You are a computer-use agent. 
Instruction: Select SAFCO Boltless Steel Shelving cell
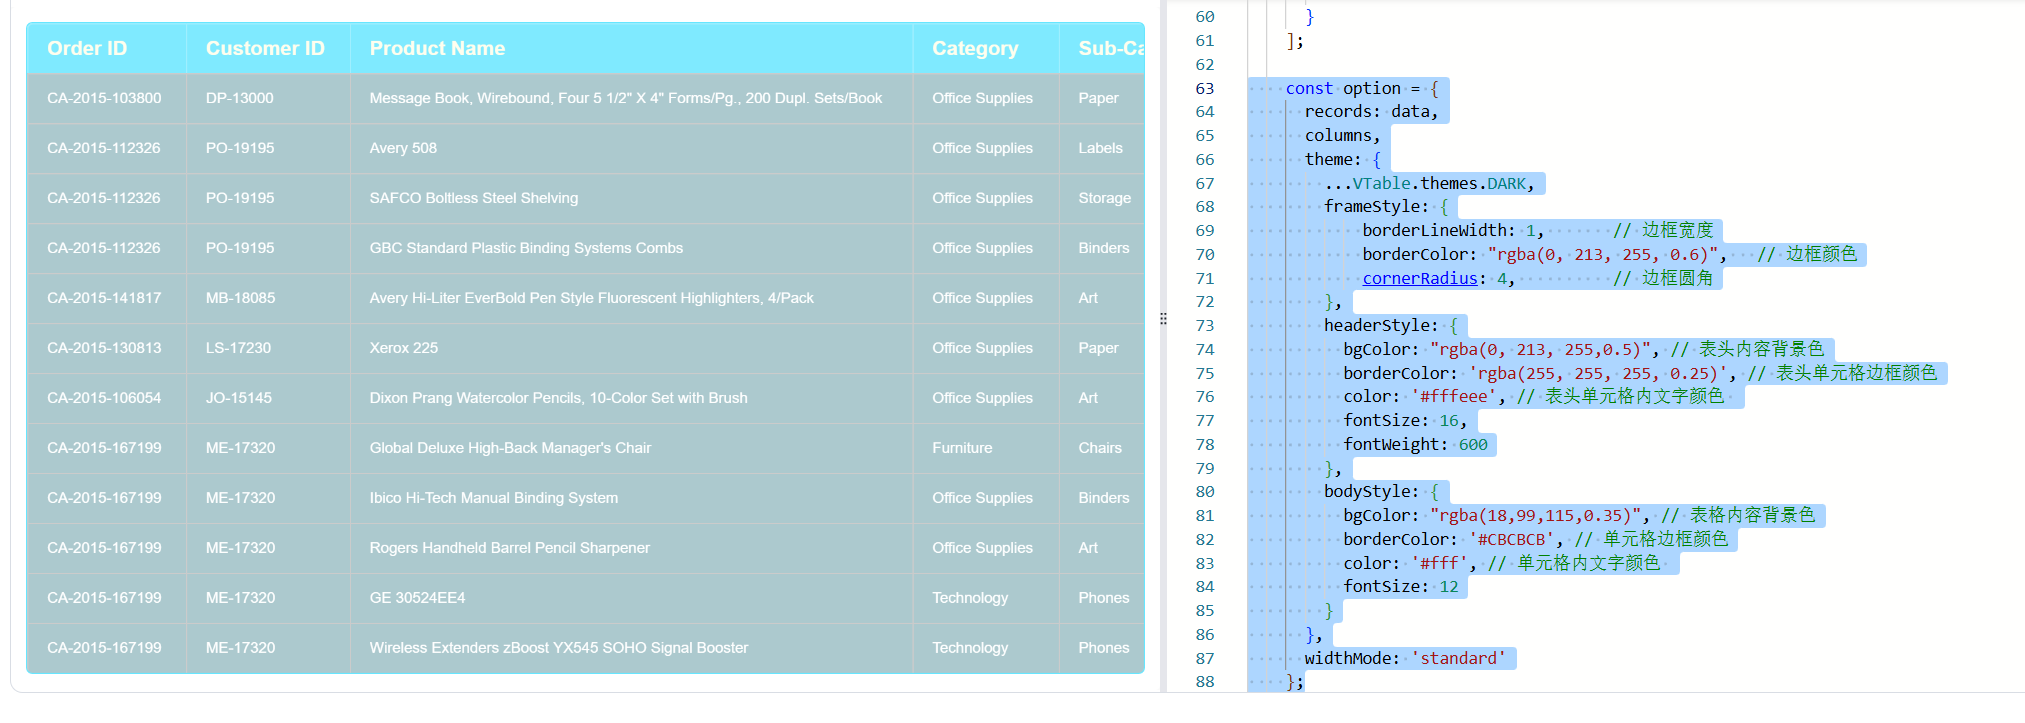point(631,198)
